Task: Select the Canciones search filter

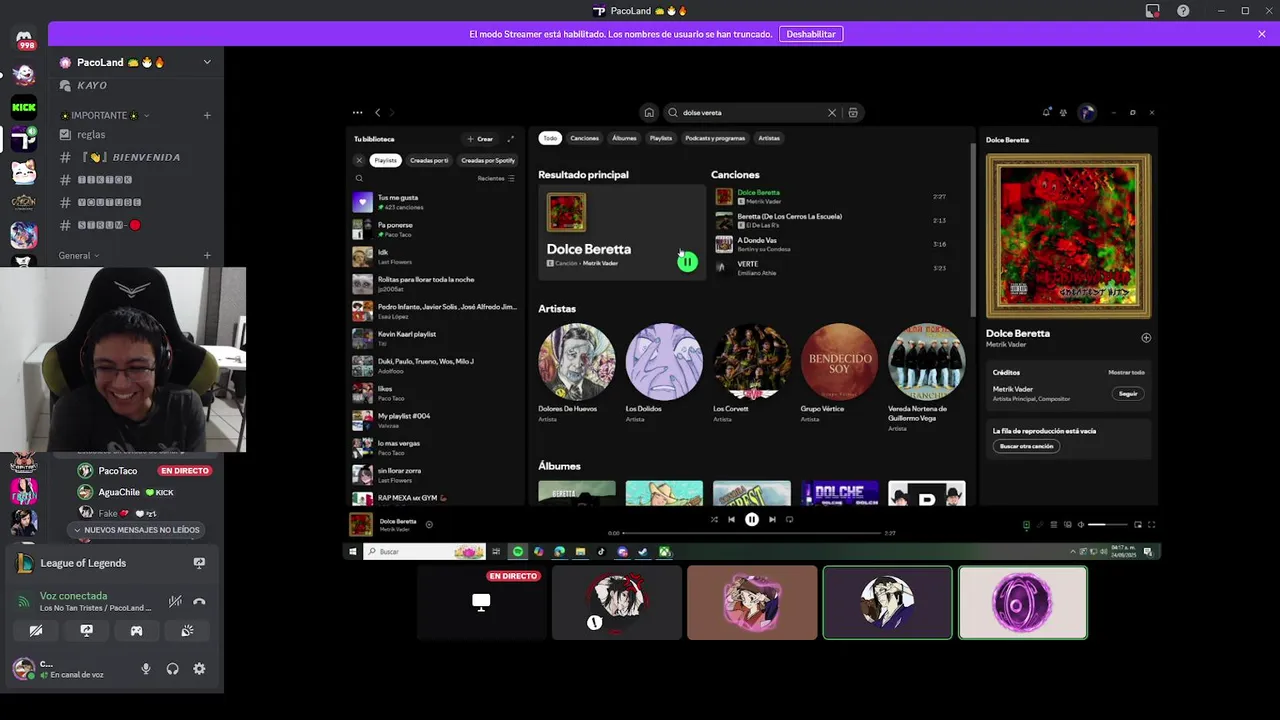Action: click(x=584, y=138)
